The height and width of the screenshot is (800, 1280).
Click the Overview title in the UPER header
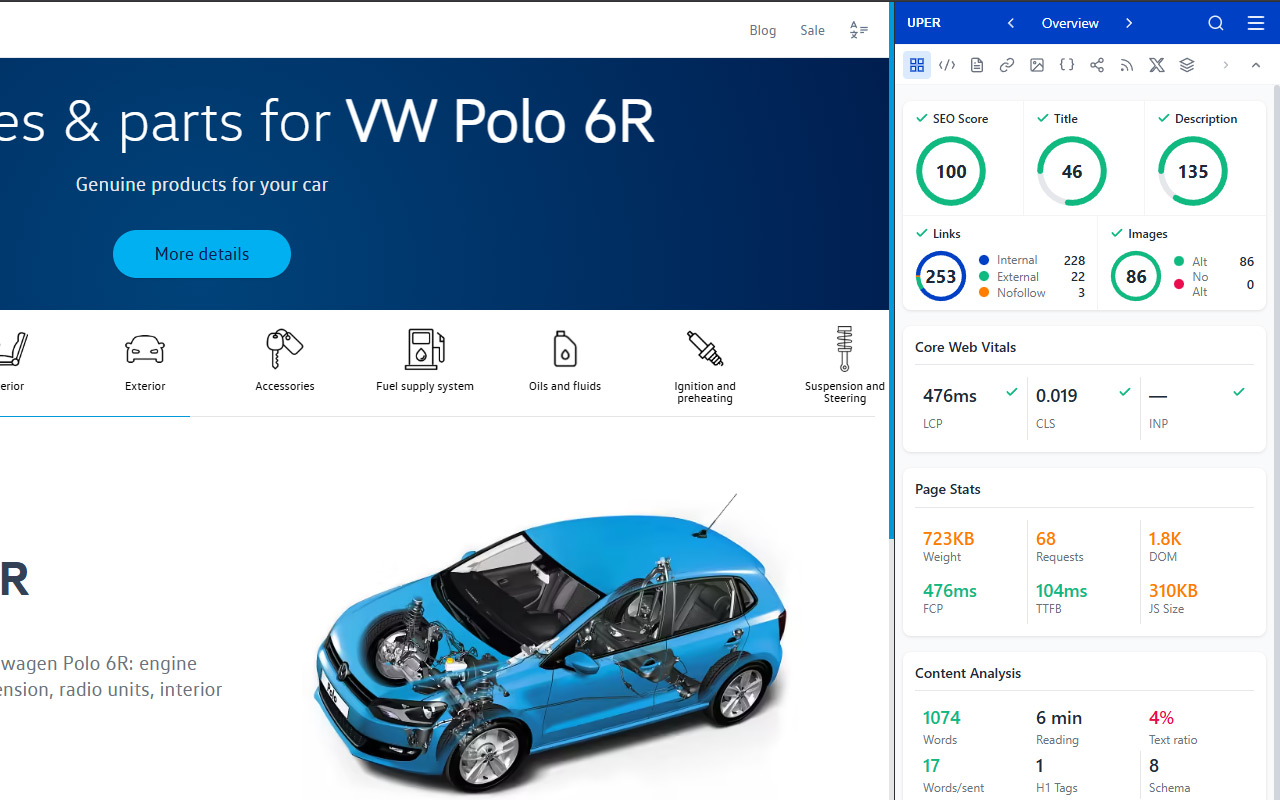[x=1070, y=23]
